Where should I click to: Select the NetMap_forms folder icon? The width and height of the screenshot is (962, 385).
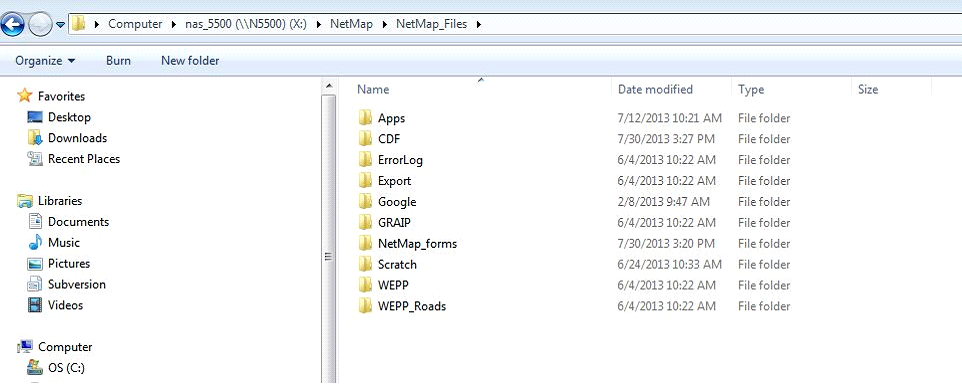tap(366, 243)
